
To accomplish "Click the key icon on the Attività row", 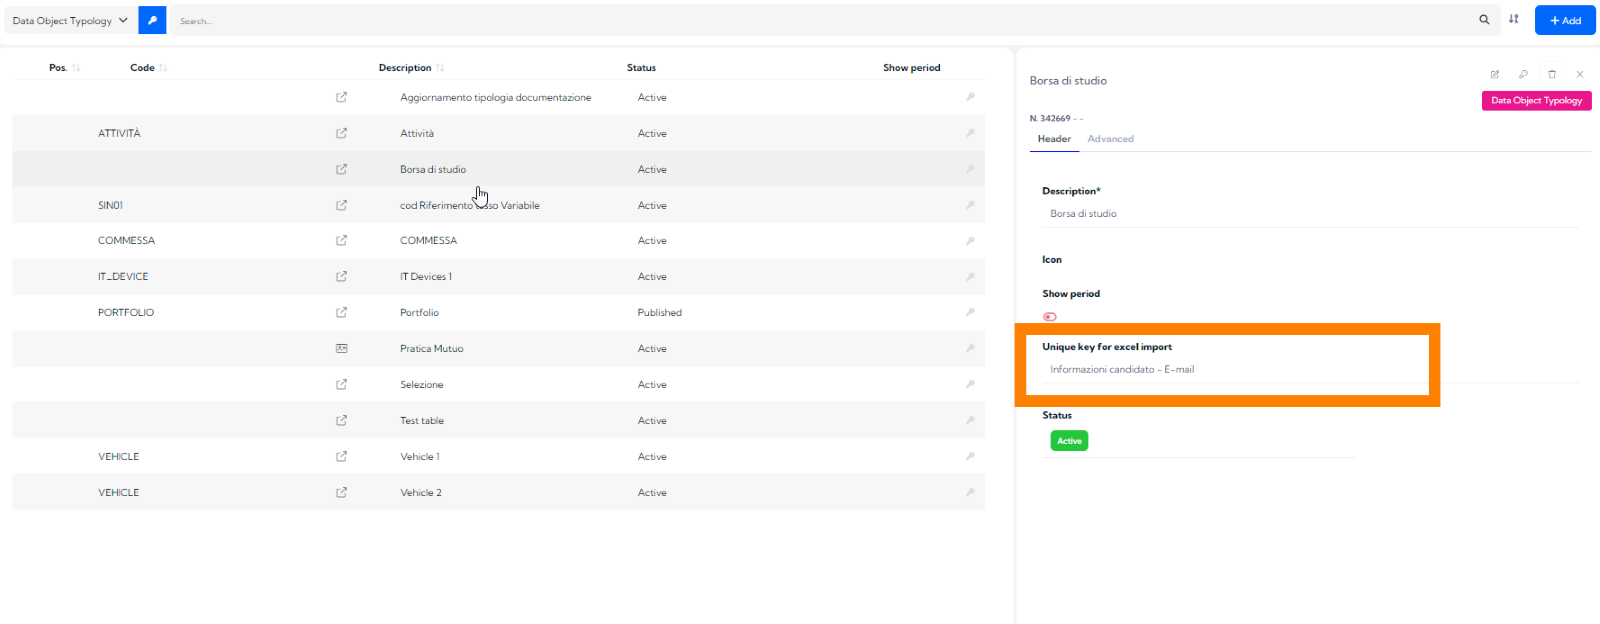I will pyautogui.click(x=970, y=133).
